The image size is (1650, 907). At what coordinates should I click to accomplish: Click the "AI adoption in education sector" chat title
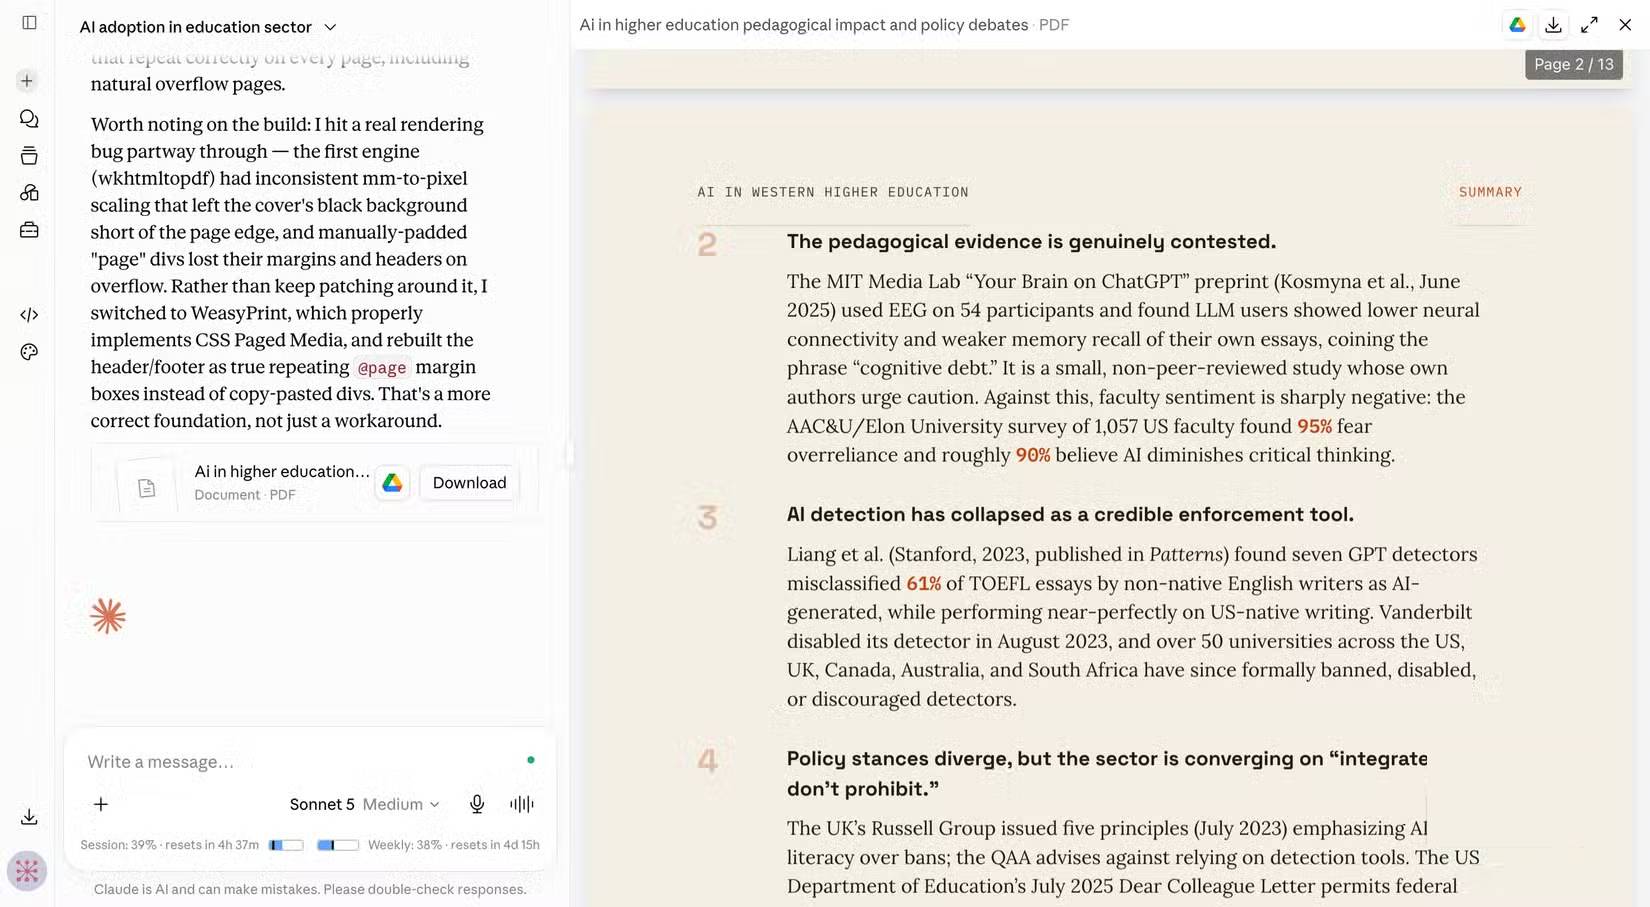pyautogui.click(x=196, y=27)
